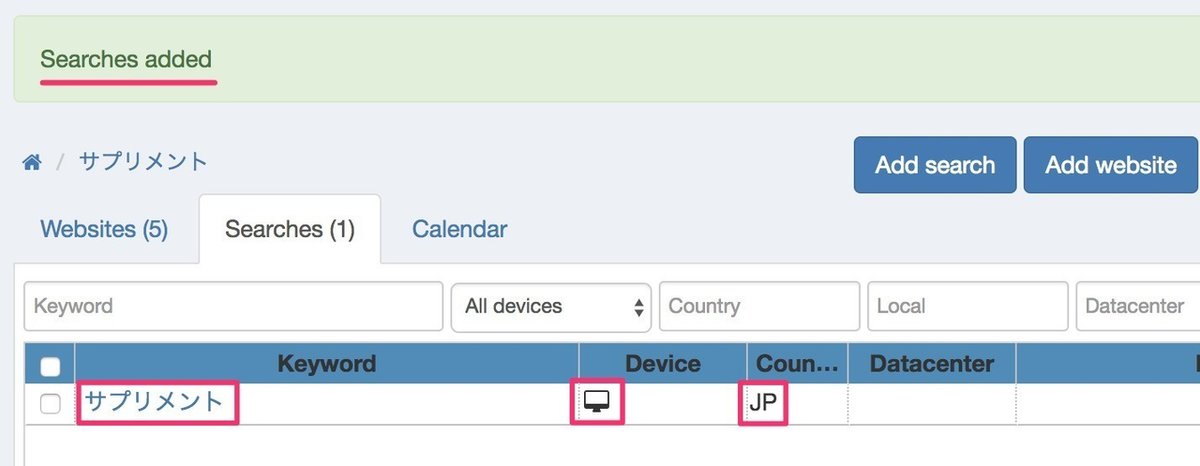
Task: Click the Add search button
Action: (x=934, y=165)
